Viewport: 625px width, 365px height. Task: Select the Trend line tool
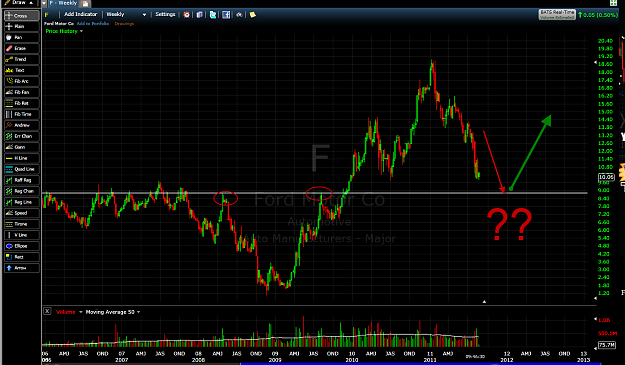tap(22, 59)
